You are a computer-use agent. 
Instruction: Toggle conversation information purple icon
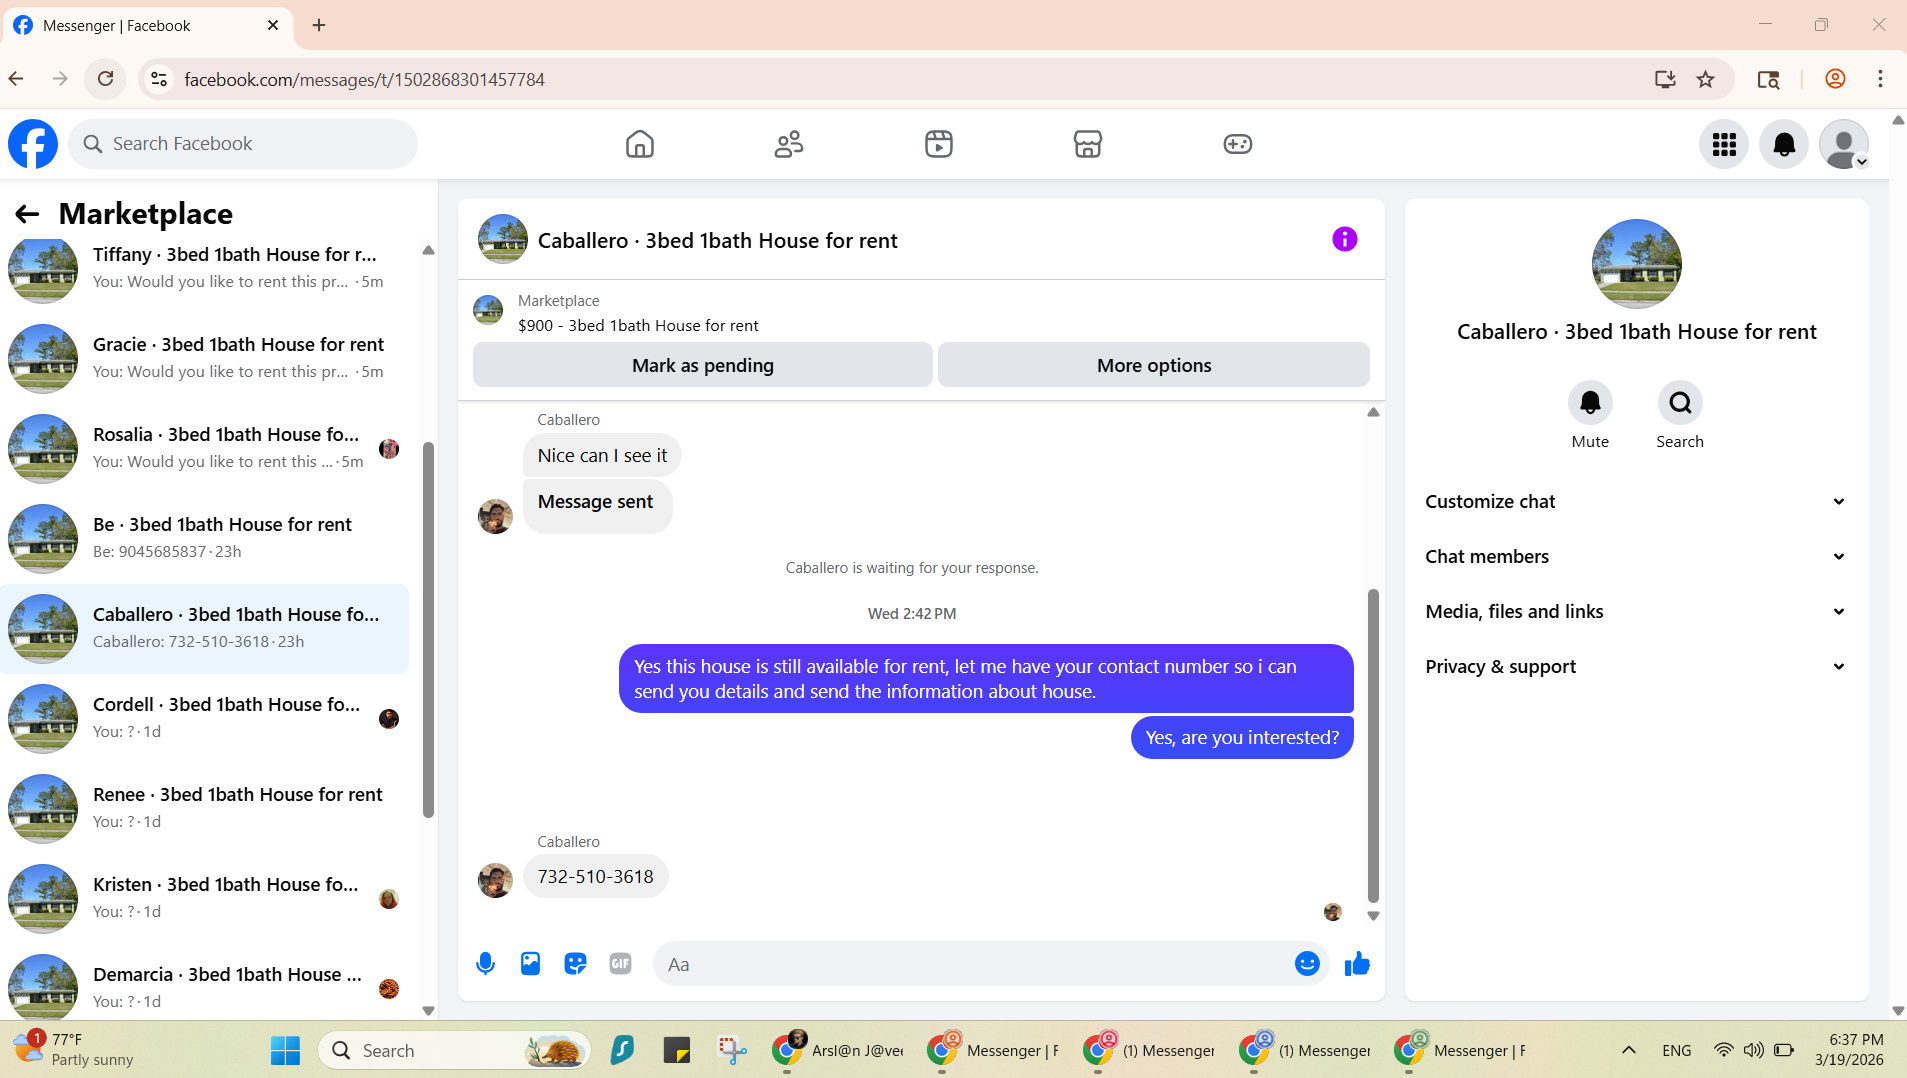point(1345,239)
